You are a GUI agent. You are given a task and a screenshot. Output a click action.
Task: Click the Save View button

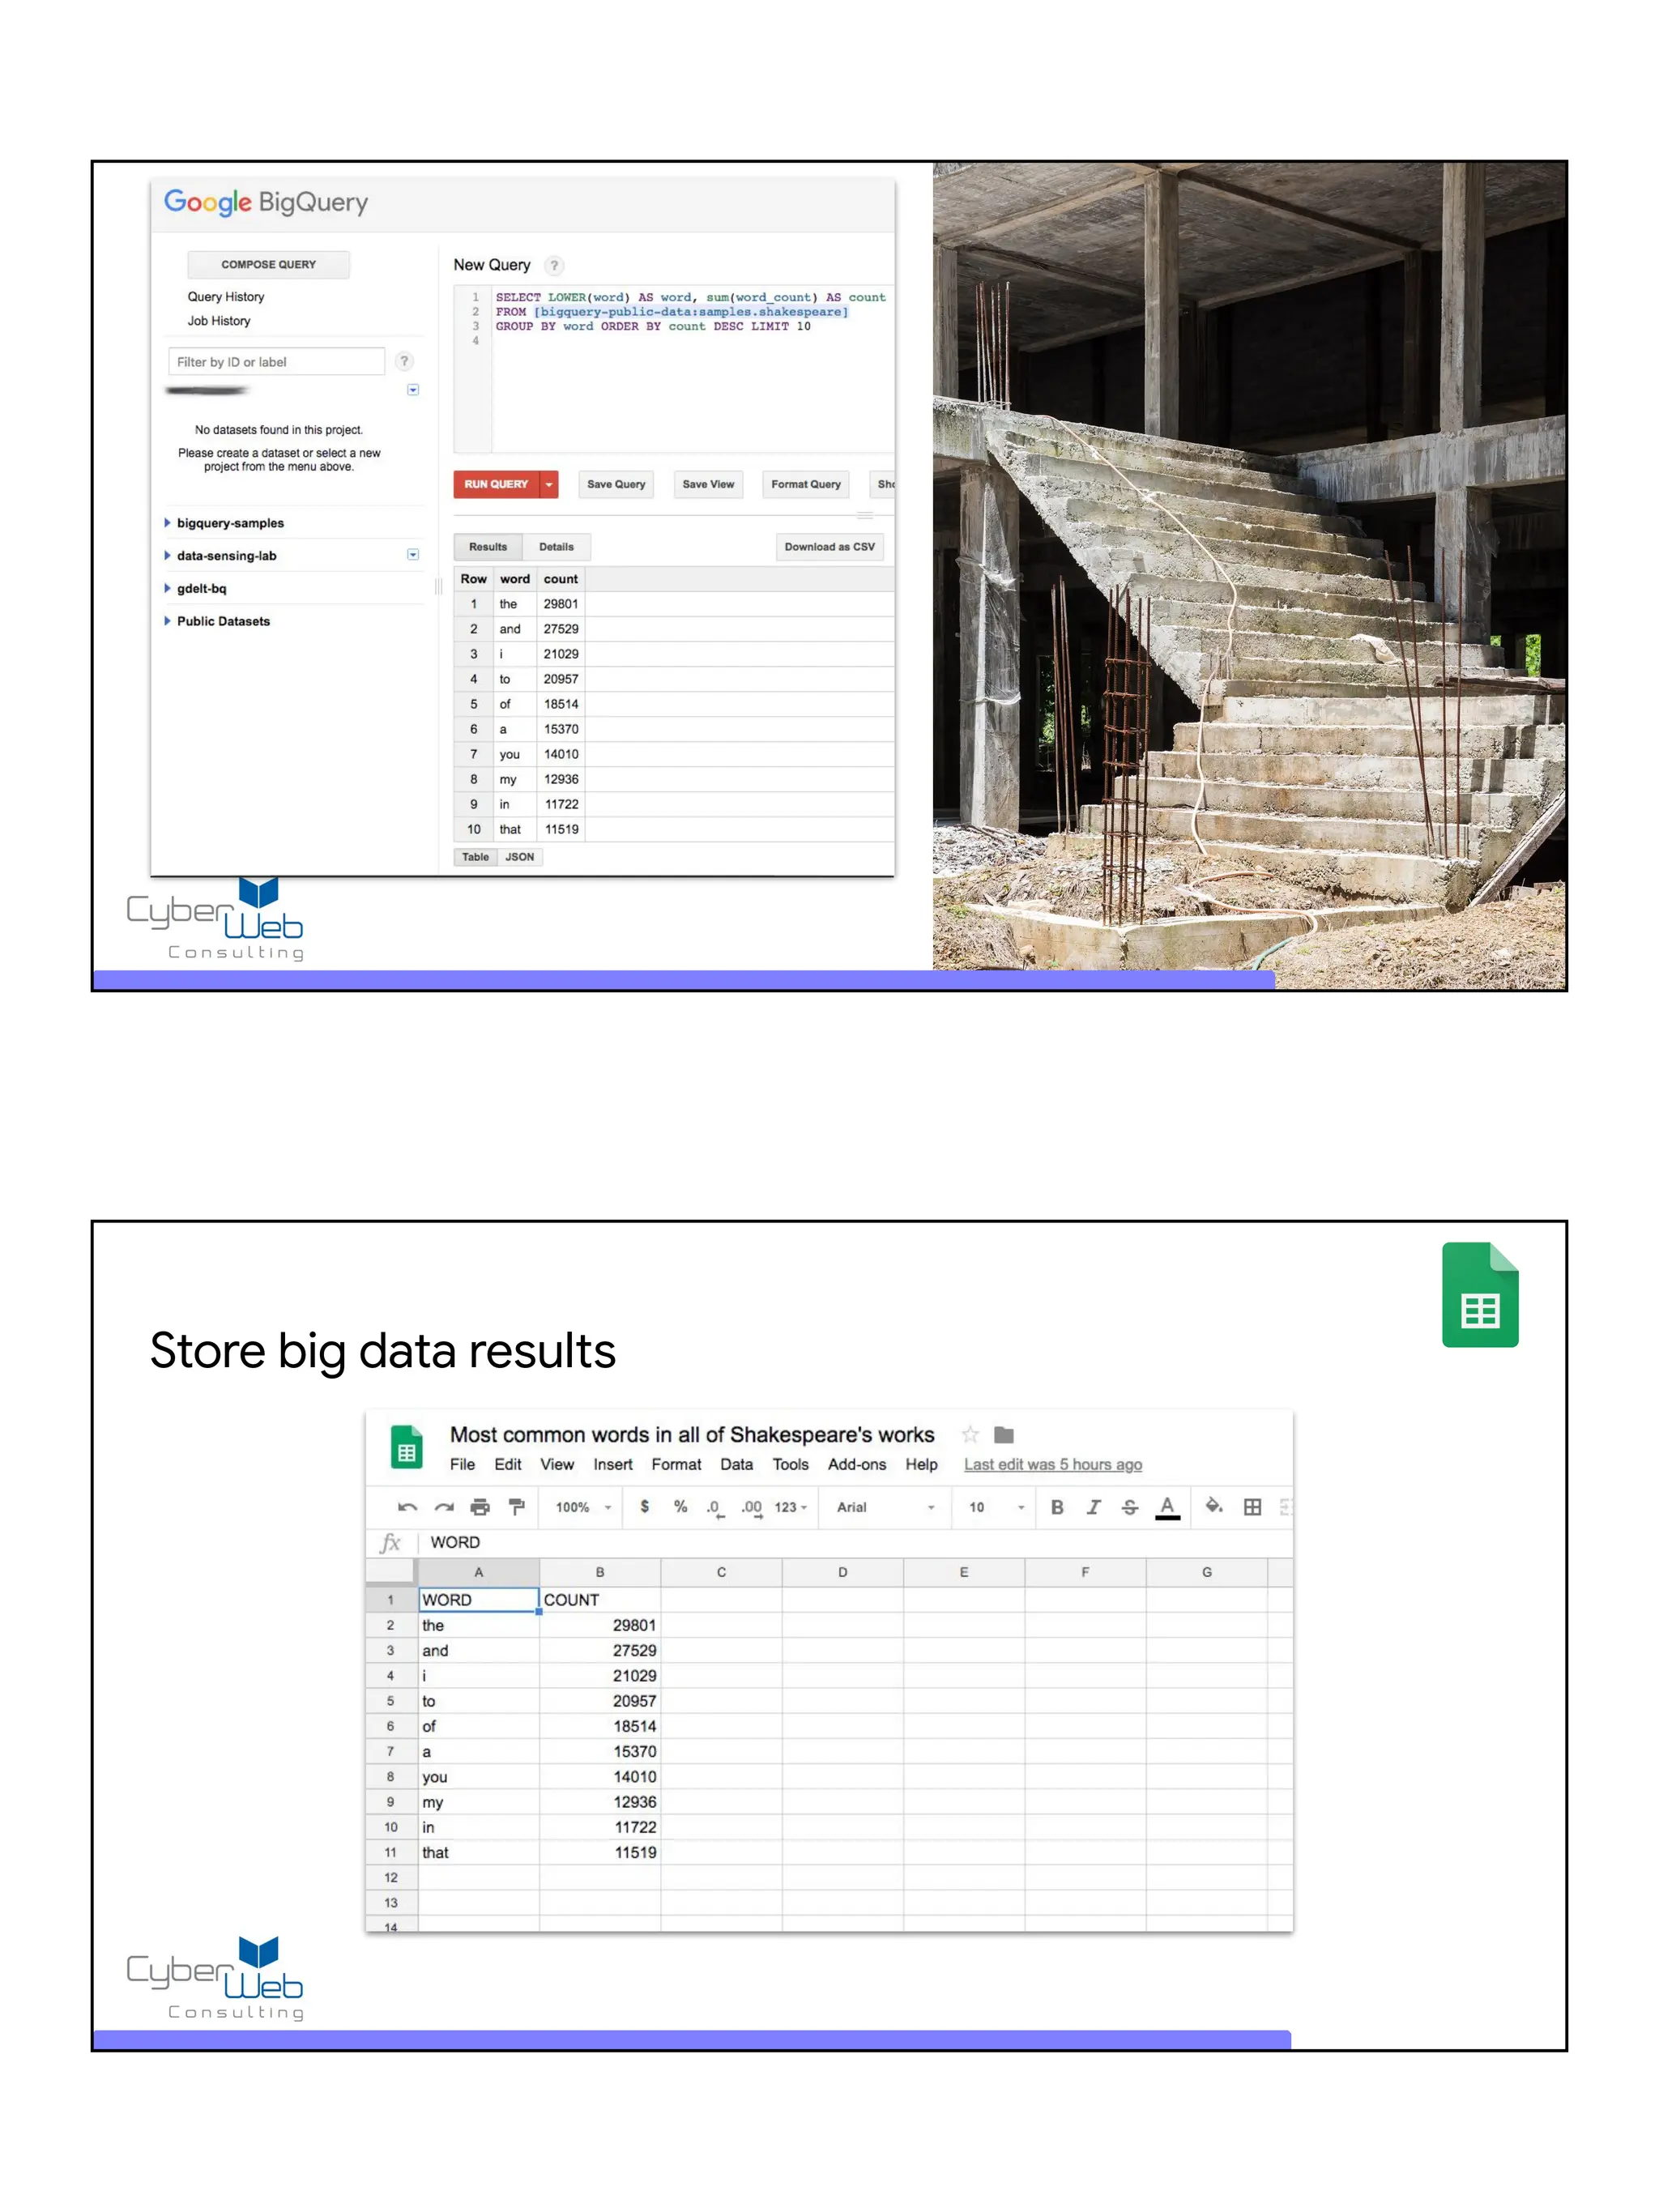point(708,484)
